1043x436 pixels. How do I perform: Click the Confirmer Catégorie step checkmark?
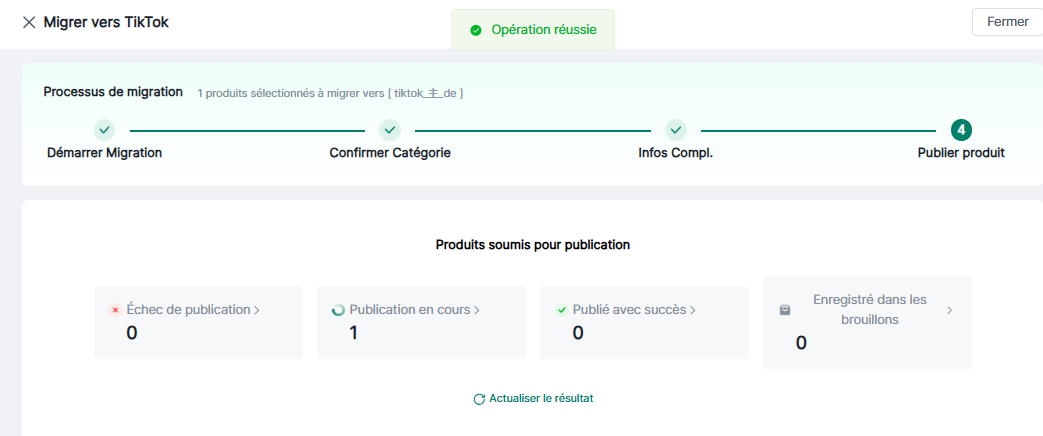click(x=390, y=130)
